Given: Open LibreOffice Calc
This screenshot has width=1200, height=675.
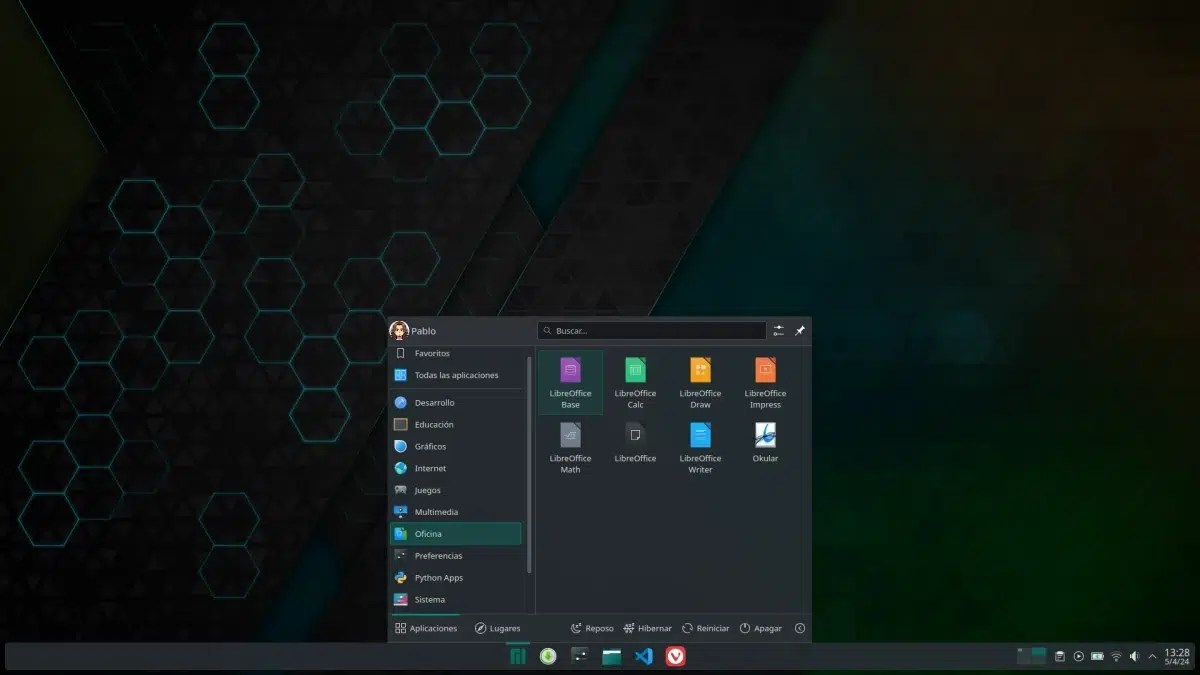Looking at the screenshot, I should [x=634, y=382].
